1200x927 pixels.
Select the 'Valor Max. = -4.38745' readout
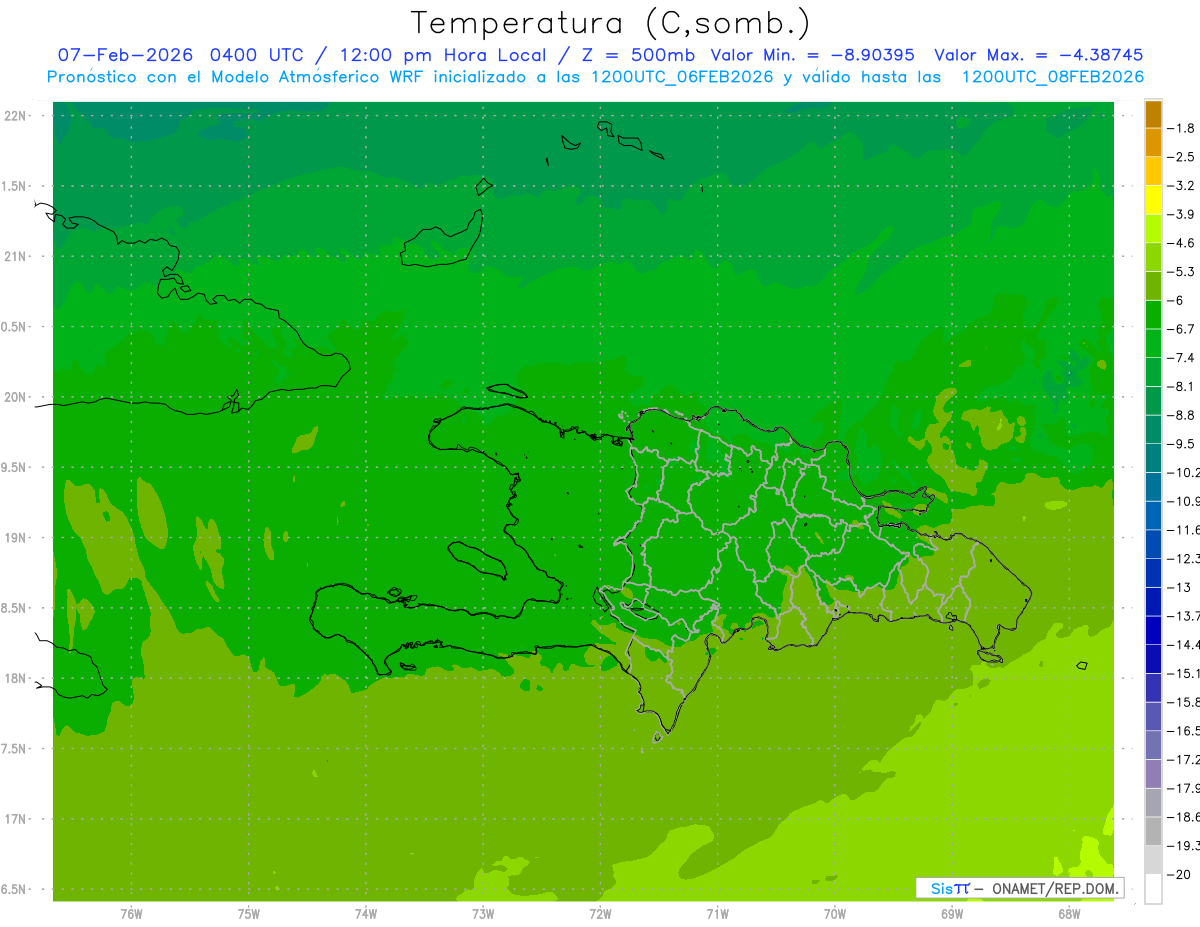click(x=1038, y=55)
